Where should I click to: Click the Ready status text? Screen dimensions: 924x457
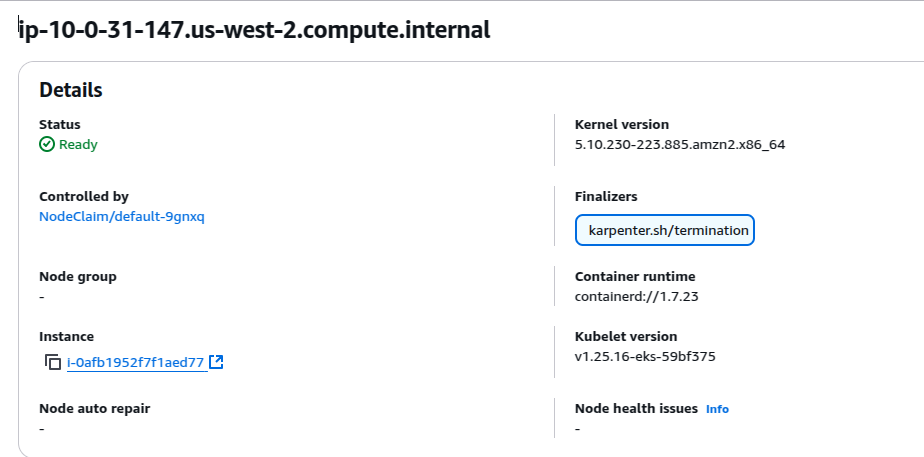(x=78, y=145)
